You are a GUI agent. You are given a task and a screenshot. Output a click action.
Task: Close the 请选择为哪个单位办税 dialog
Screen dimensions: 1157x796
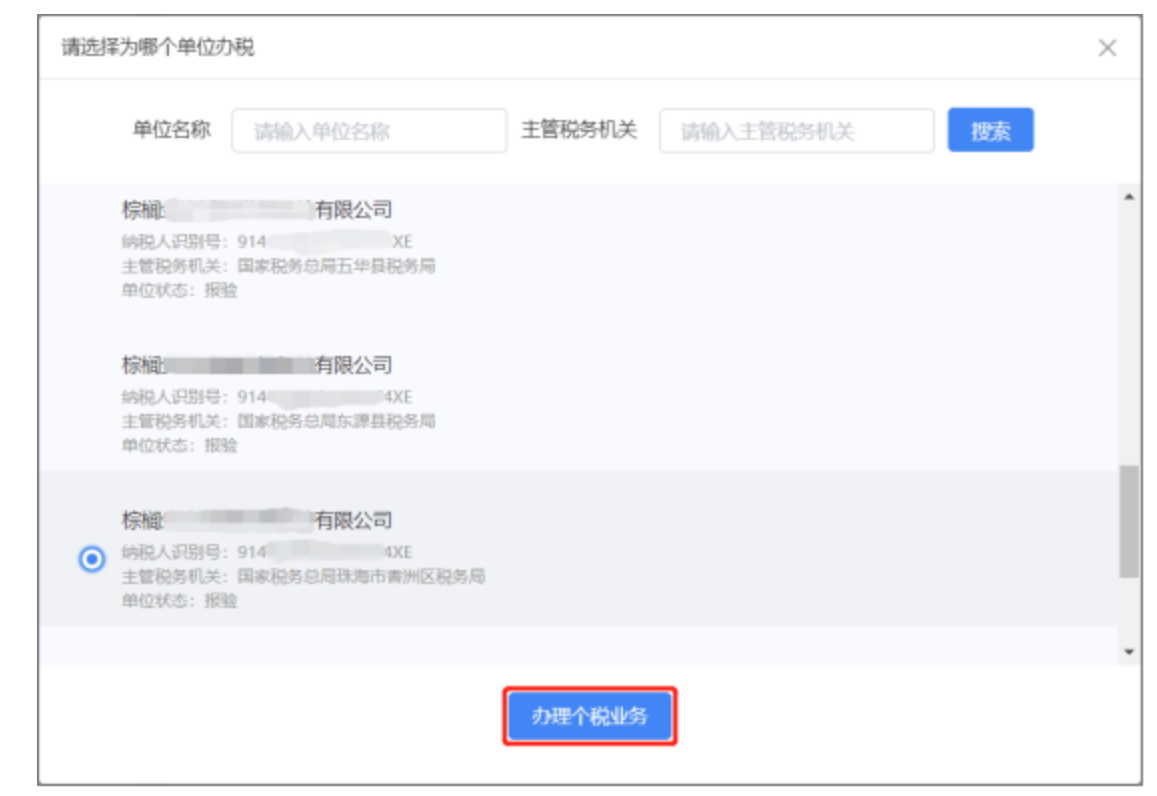[x=1106, y=49]
